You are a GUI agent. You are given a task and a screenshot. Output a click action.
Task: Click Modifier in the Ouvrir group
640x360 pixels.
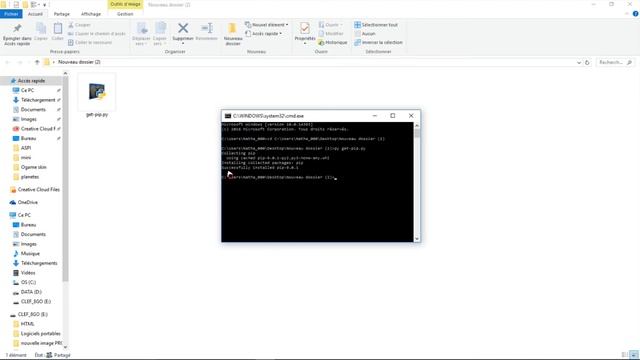[331, 33]
